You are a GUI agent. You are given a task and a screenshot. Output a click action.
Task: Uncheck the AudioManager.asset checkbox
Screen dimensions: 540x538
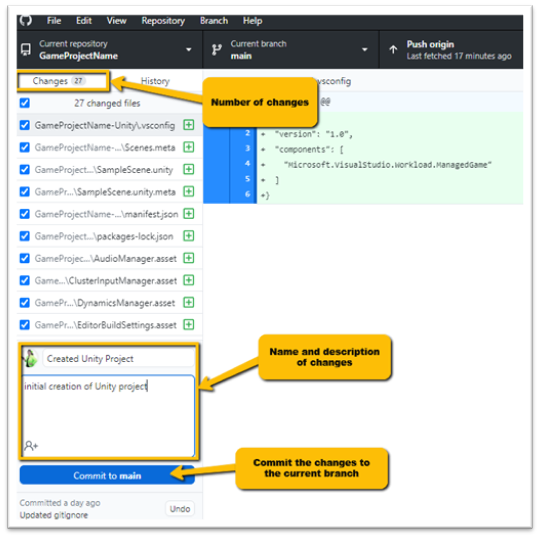(25, 258)
